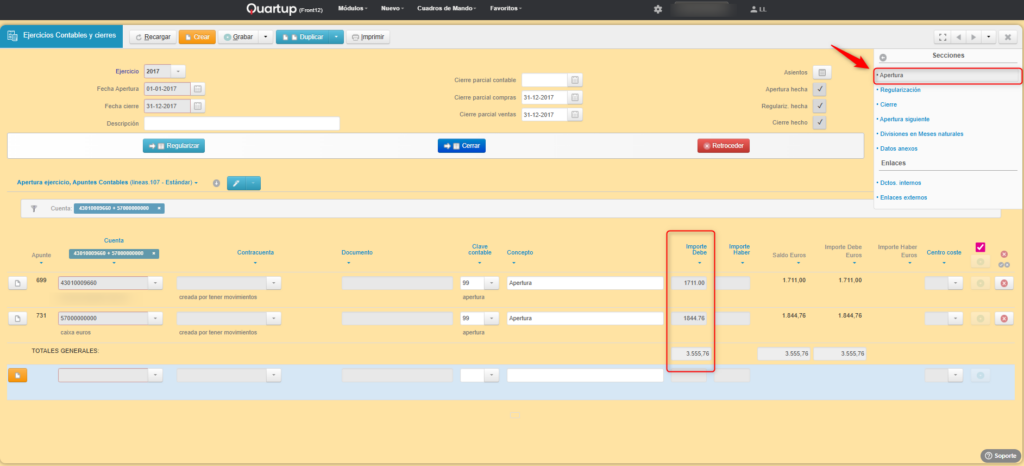
Task: Click the Imprimir print button
Action: (x=369, y=37)
